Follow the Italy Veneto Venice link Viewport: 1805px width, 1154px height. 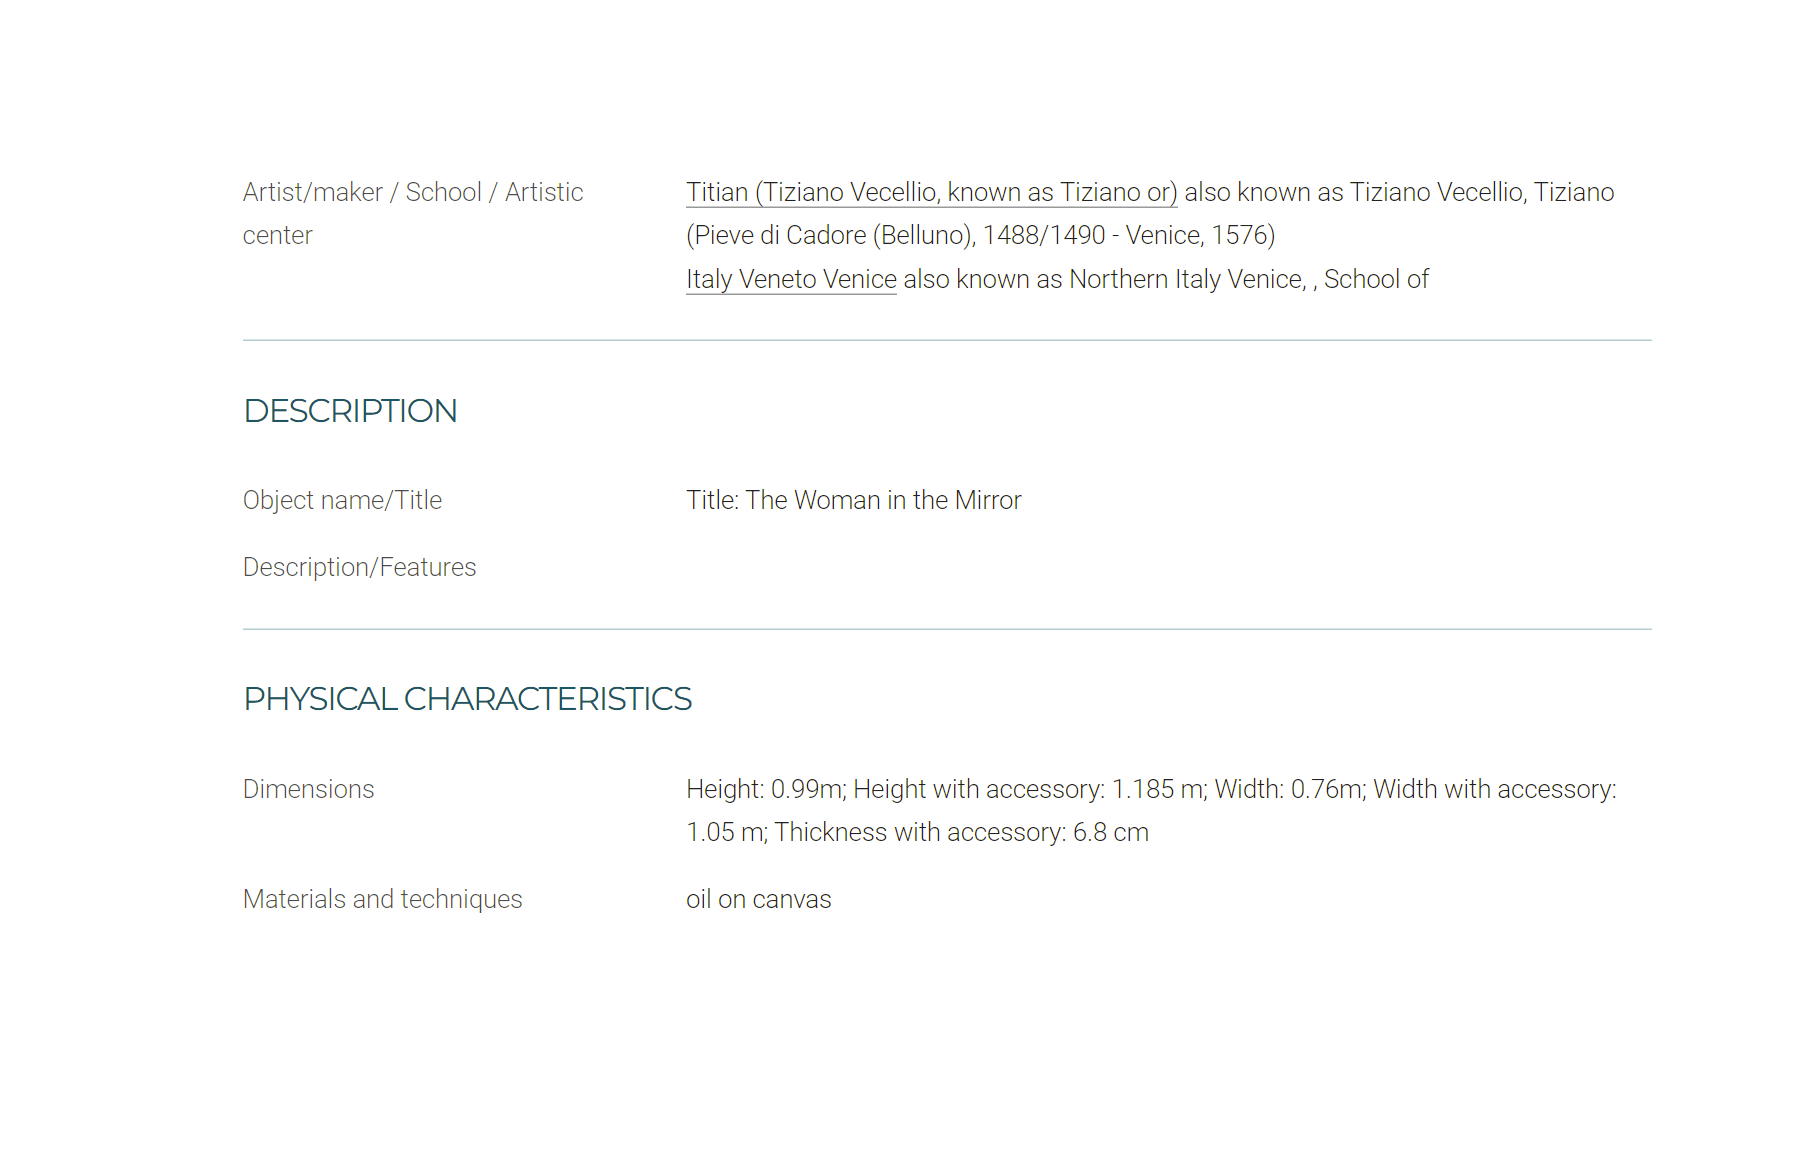[x=791, y=279]
